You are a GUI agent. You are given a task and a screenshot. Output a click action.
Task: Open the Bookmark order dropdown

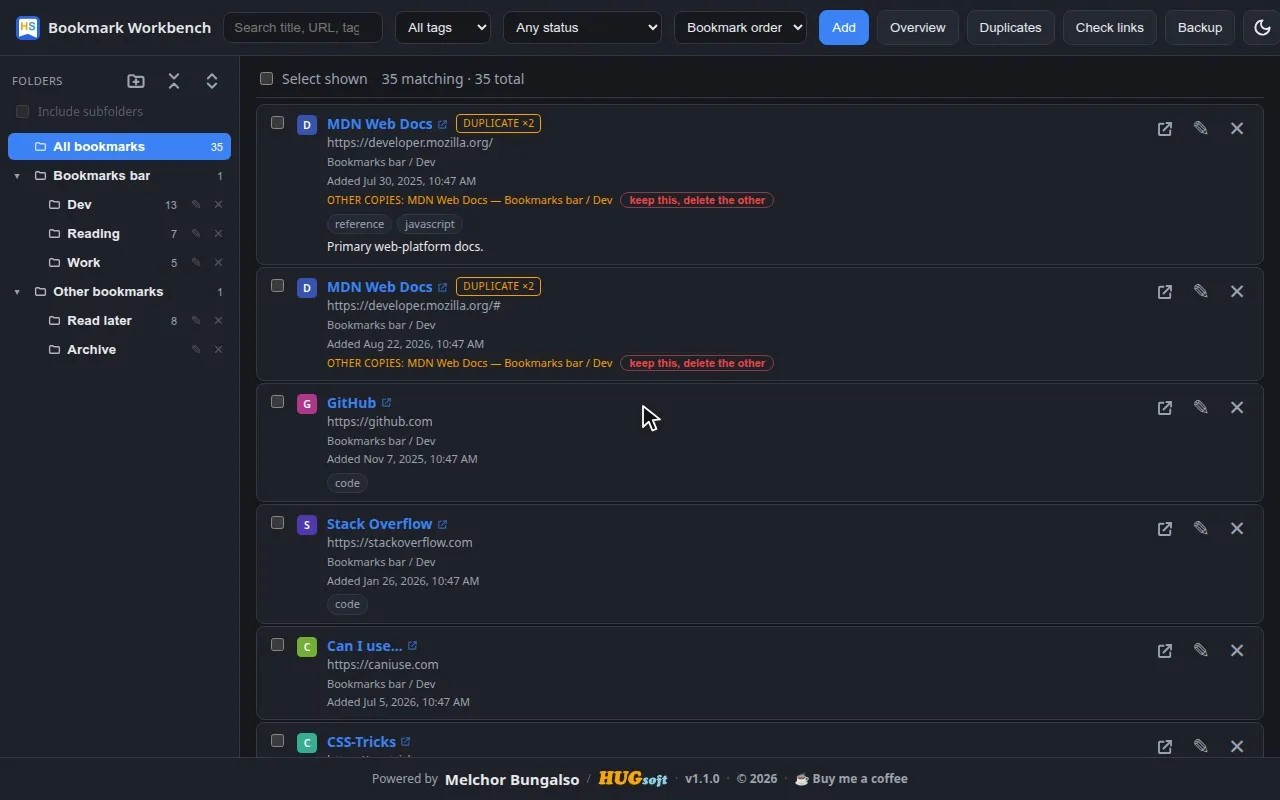pyautogui.click(x=740, y=28)
